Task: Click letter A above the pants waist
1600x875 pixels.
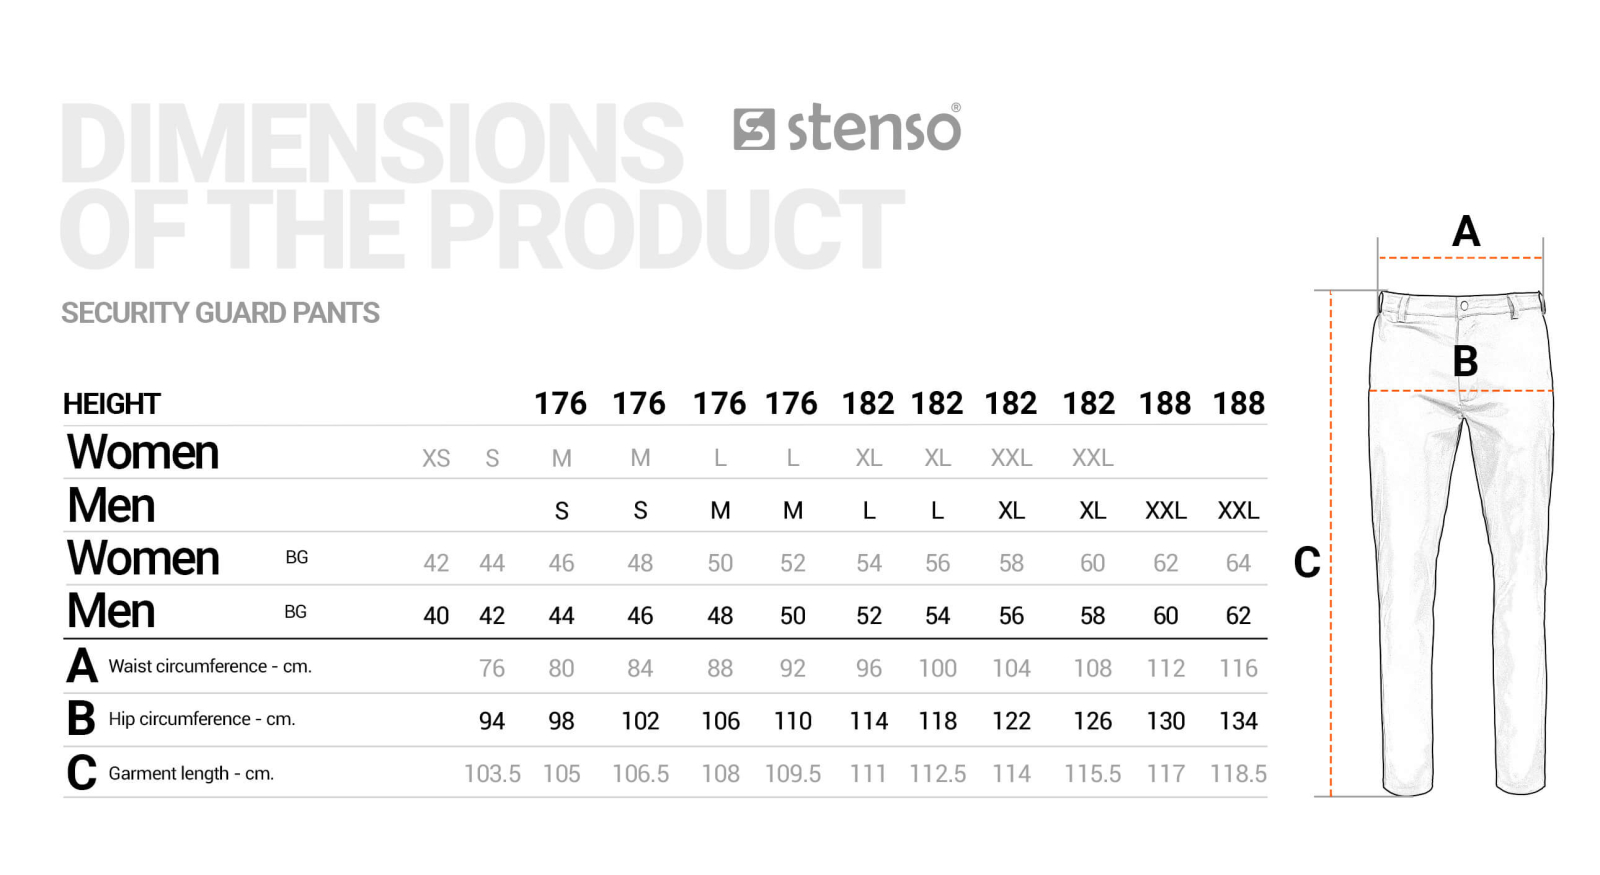Action: [x=1465, y=232]
